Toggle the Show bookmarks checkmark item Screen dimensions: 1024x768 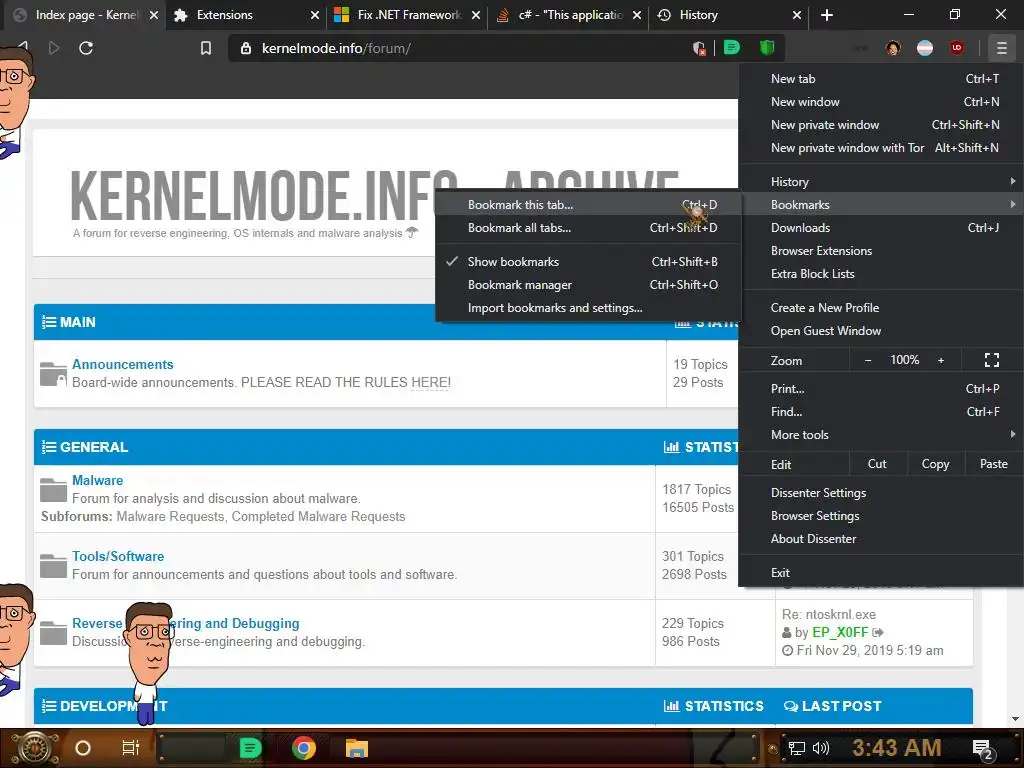click(588, 261)
